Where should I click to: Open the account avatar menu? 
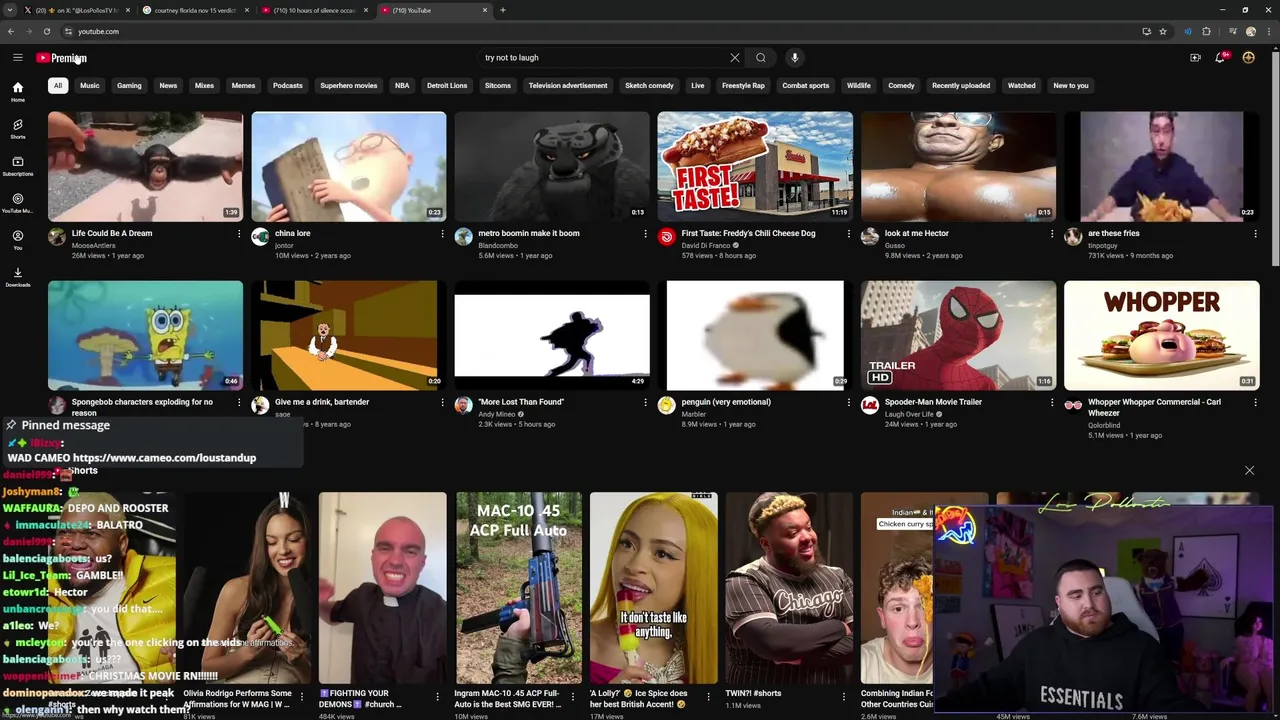pyautogui.click(x=1248, y=57)
